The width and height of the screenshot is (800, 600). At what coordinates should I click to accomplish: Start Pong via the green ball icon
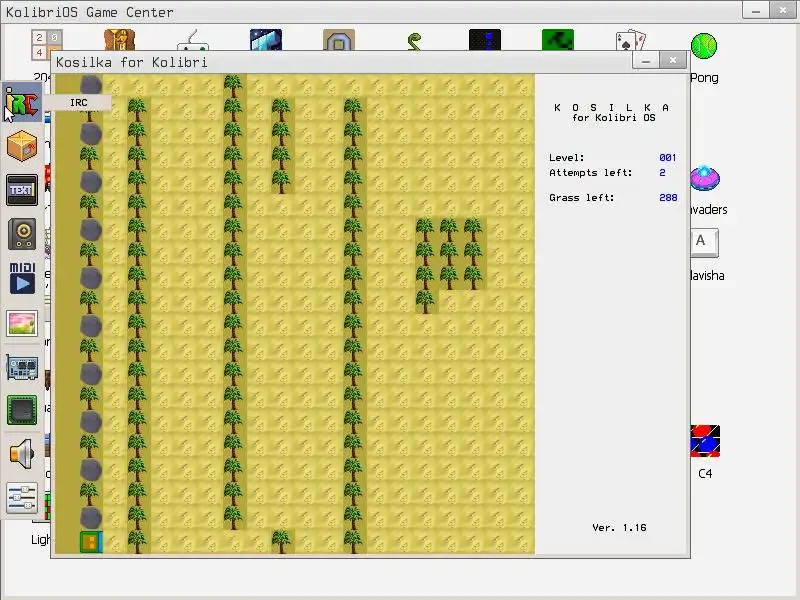tap(704, 46)
